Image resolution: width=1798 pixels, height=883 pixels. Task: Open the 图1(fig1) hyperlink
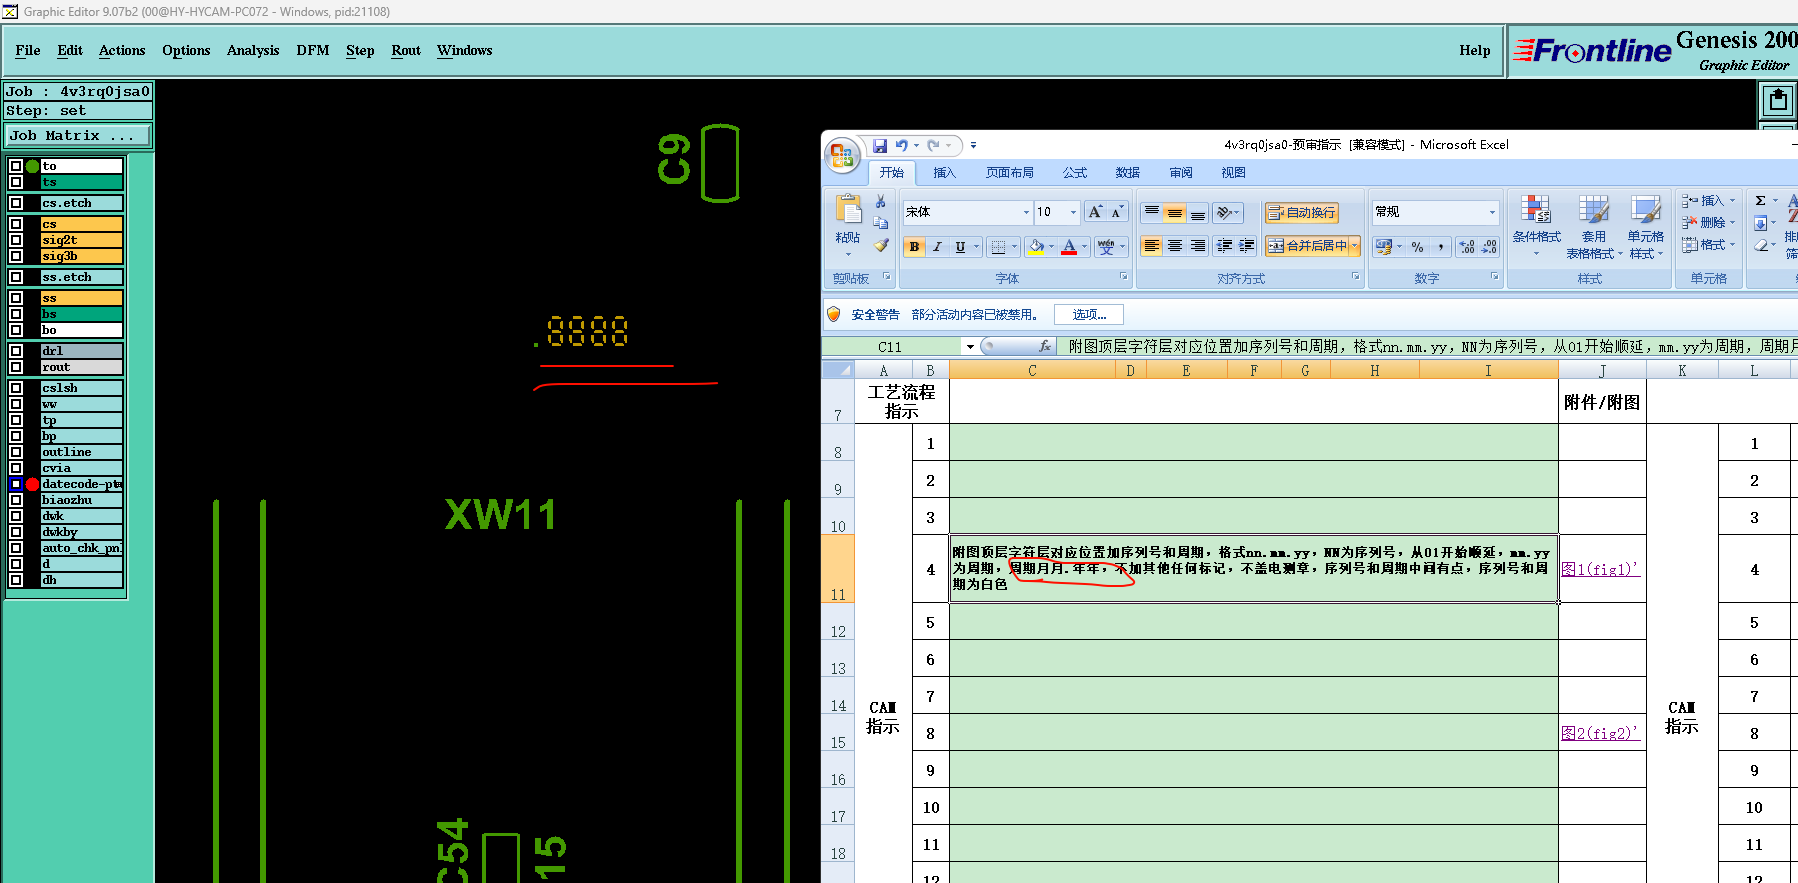[1600, 569]
